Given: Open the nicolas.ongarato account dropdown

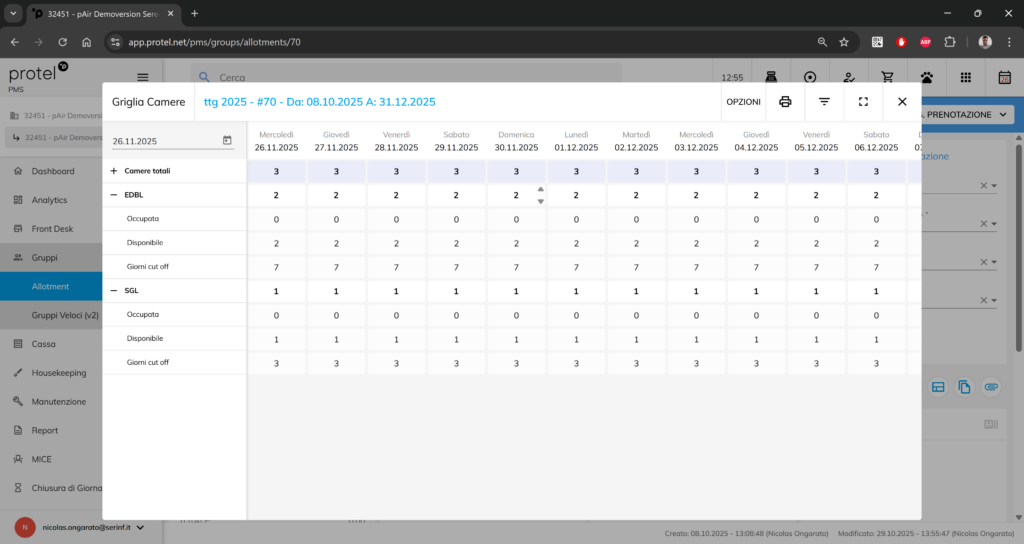Looking at the screenshot, I should pos(140,527).
